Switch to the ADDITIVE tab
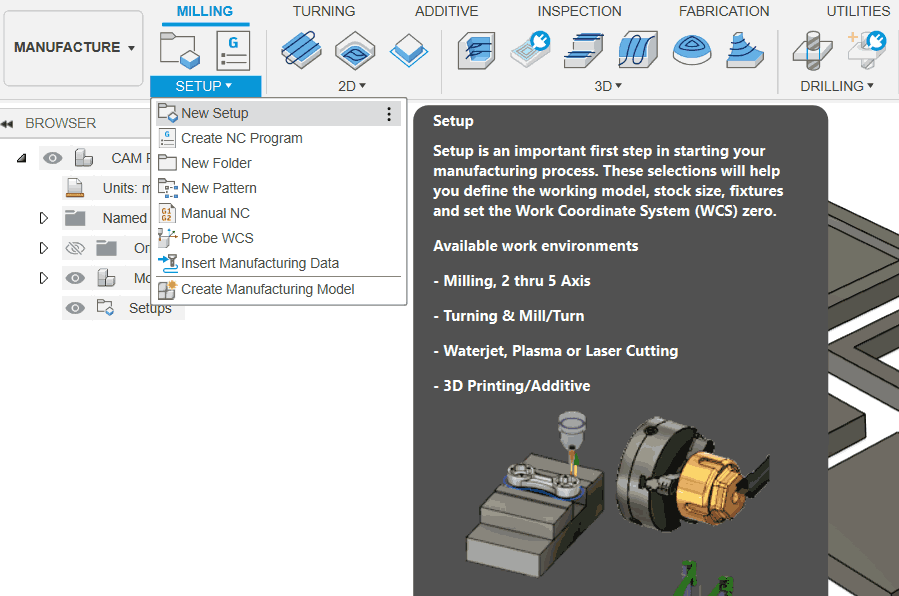Viewport: 899px width, 596px height. click(447, 11)
